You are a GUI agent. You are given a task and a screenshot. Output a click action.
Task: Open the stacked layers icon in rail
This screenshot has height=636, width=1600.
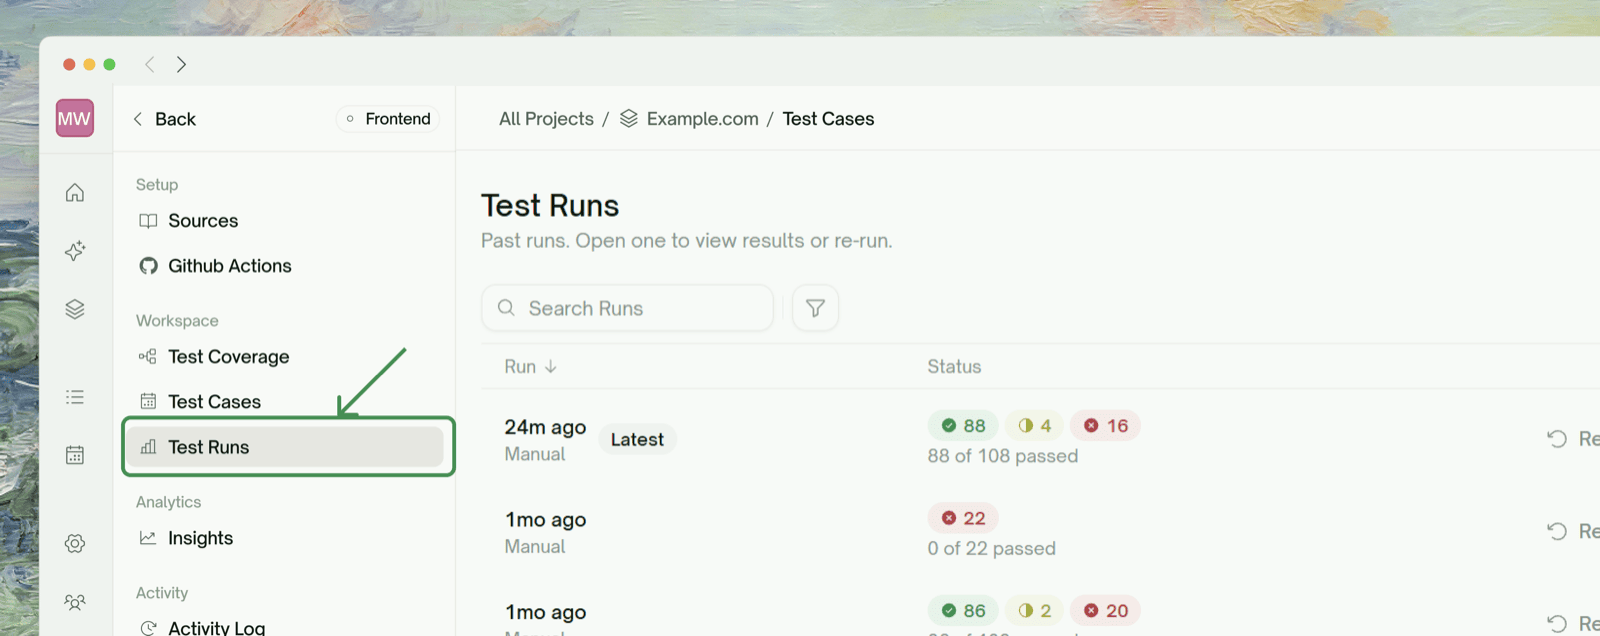[75, 309]
